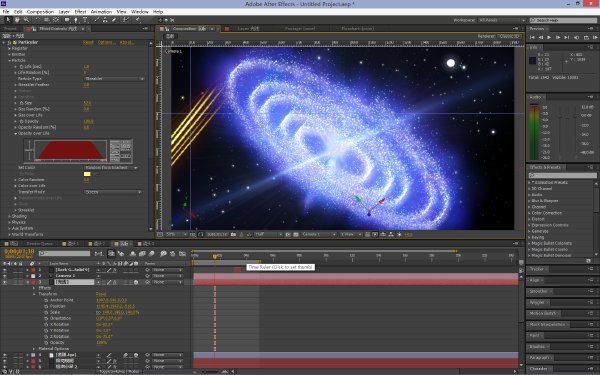Toggle Life [sec] stopwatch in Effect Controls

[22, 67]
